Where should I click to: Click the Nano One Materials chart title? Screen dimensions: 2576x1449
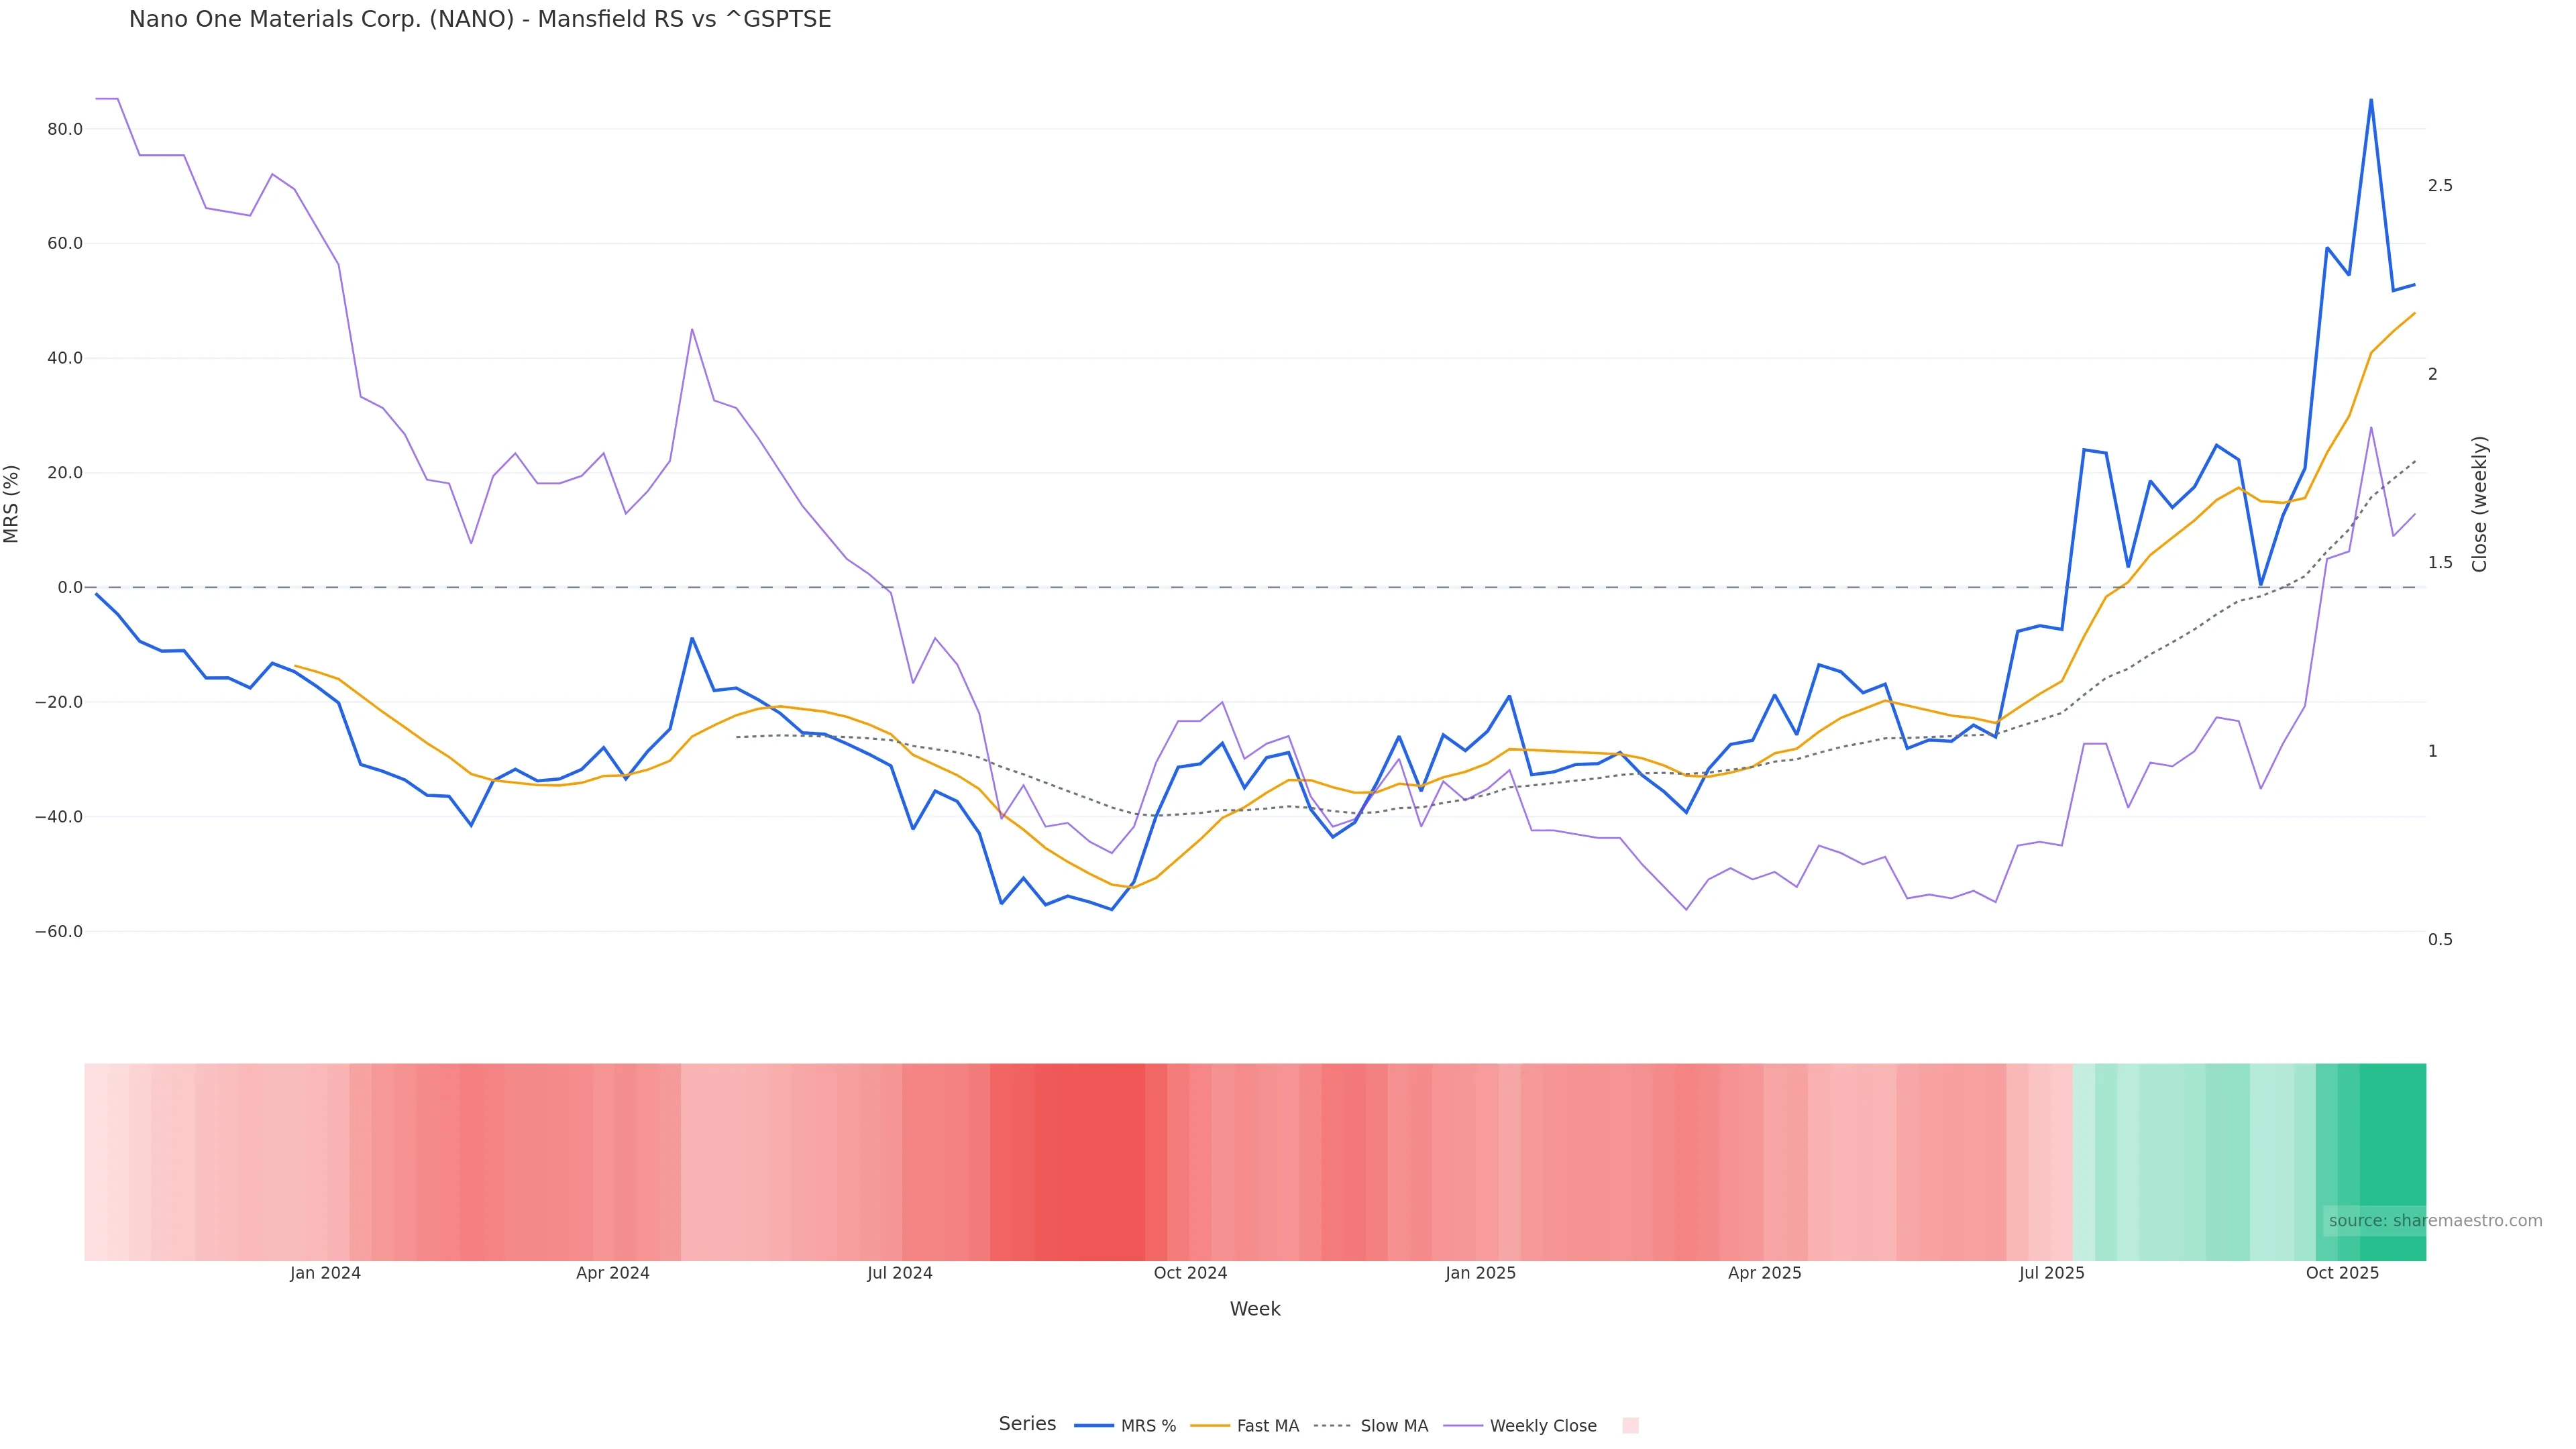pyautogui.click(x=480, y=20)
